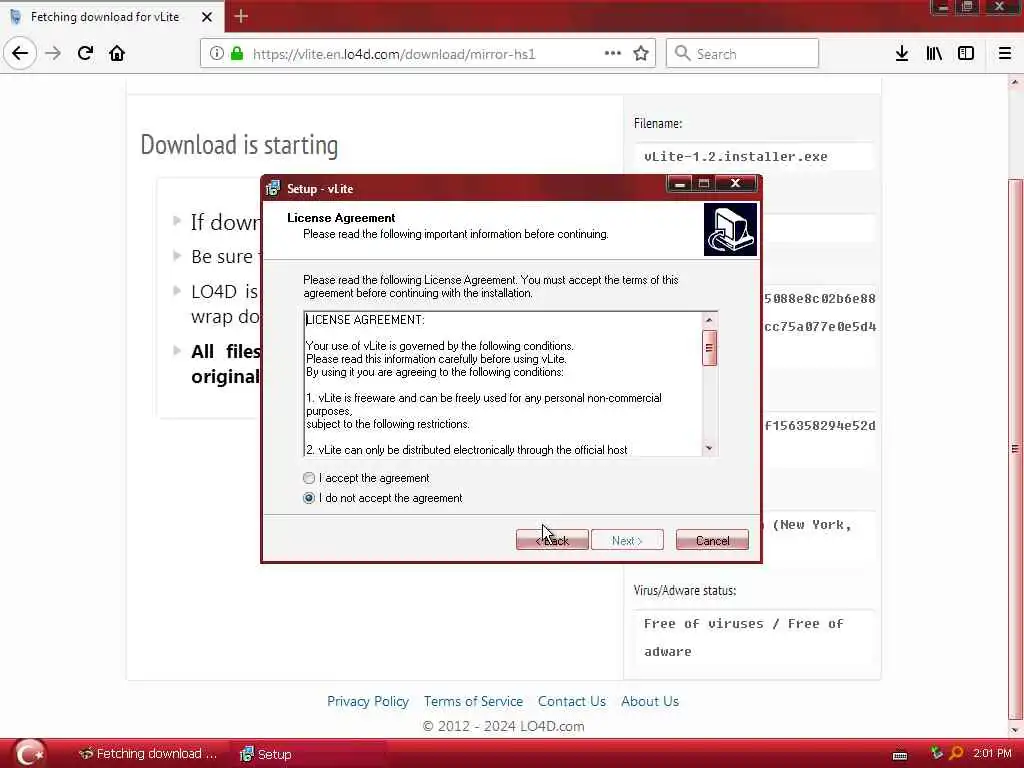Click the license text scroll-down arrow
Viewport: 1024px width, 768px height.
coord(709,448)
